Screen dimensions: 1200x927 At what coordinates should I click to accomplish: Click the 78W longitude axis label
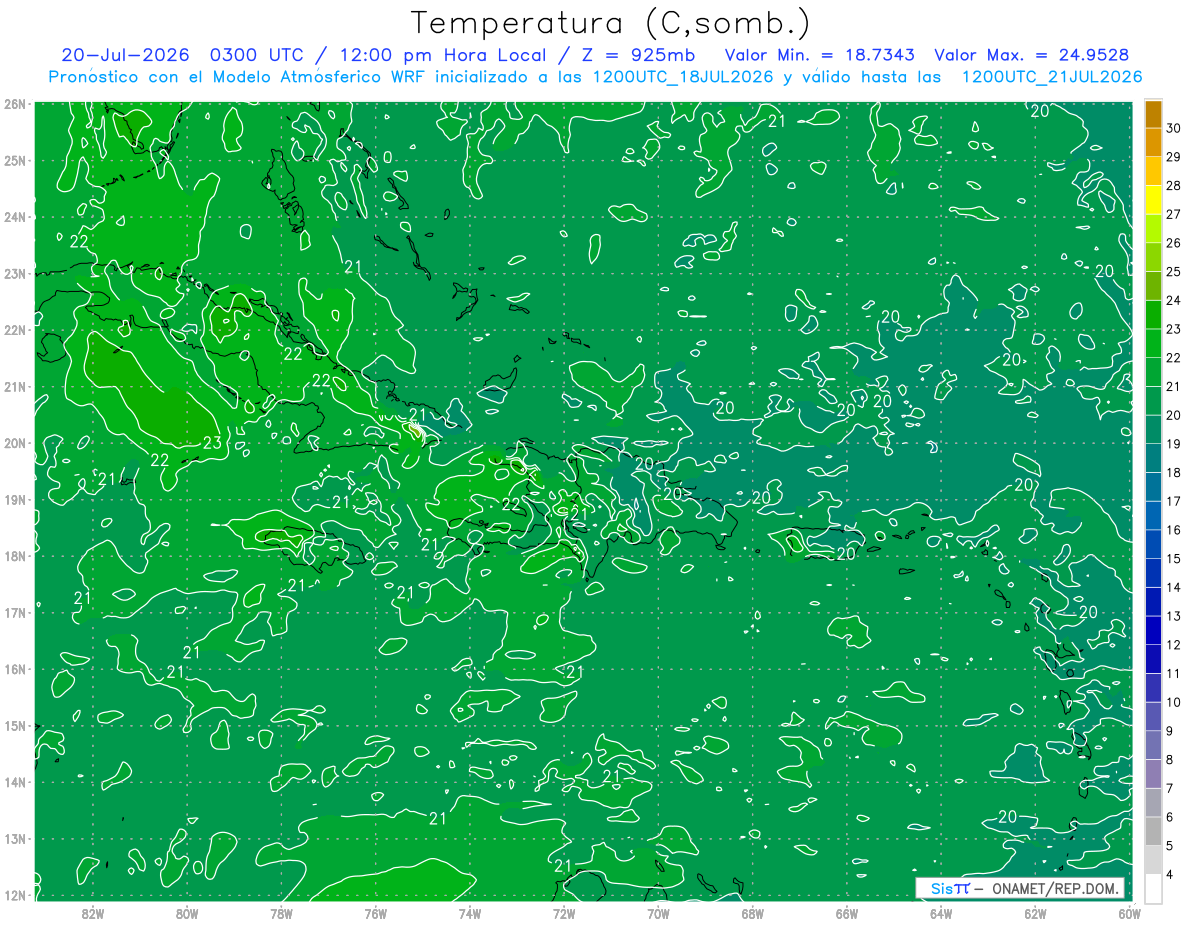(x=281, y=913)
